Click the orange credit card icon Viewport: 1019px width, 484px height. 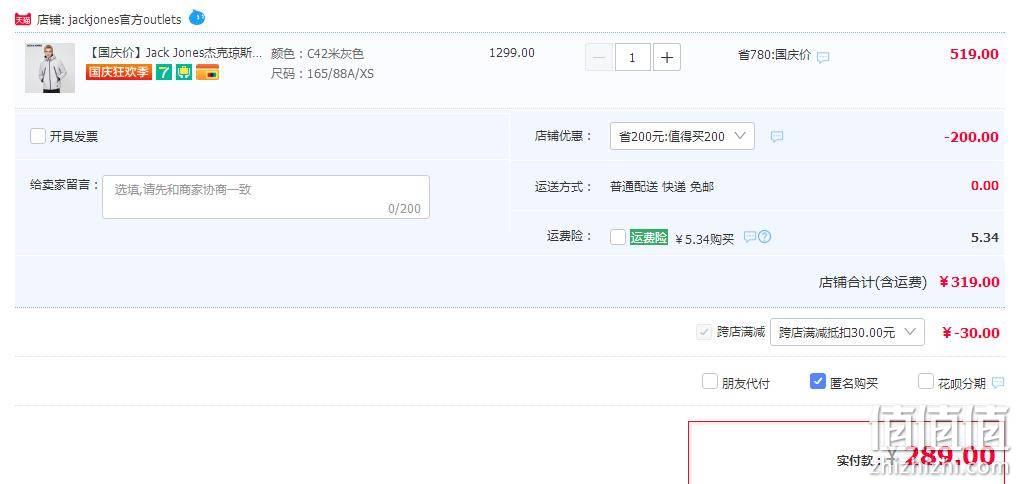207,72
